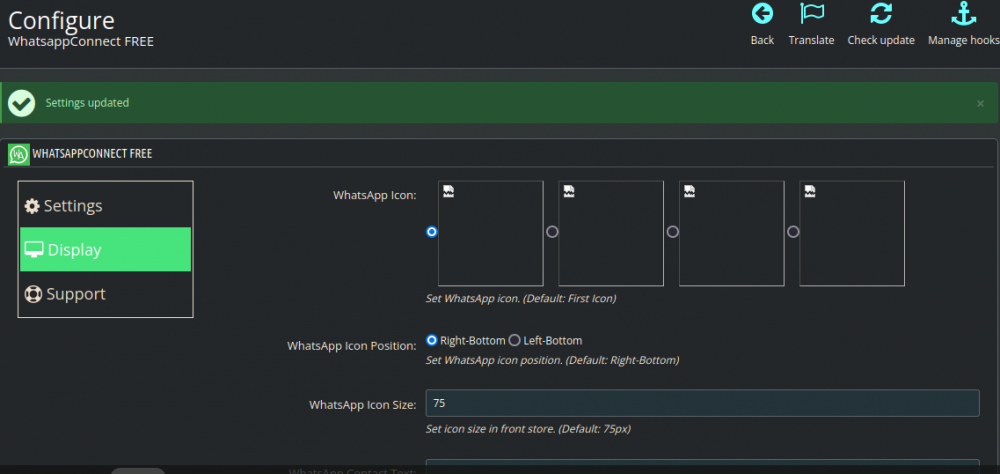This screenshot has height=474, width=1000.
Task: Choose Left-Bottom icon position
Action: [x=515, y=340]
